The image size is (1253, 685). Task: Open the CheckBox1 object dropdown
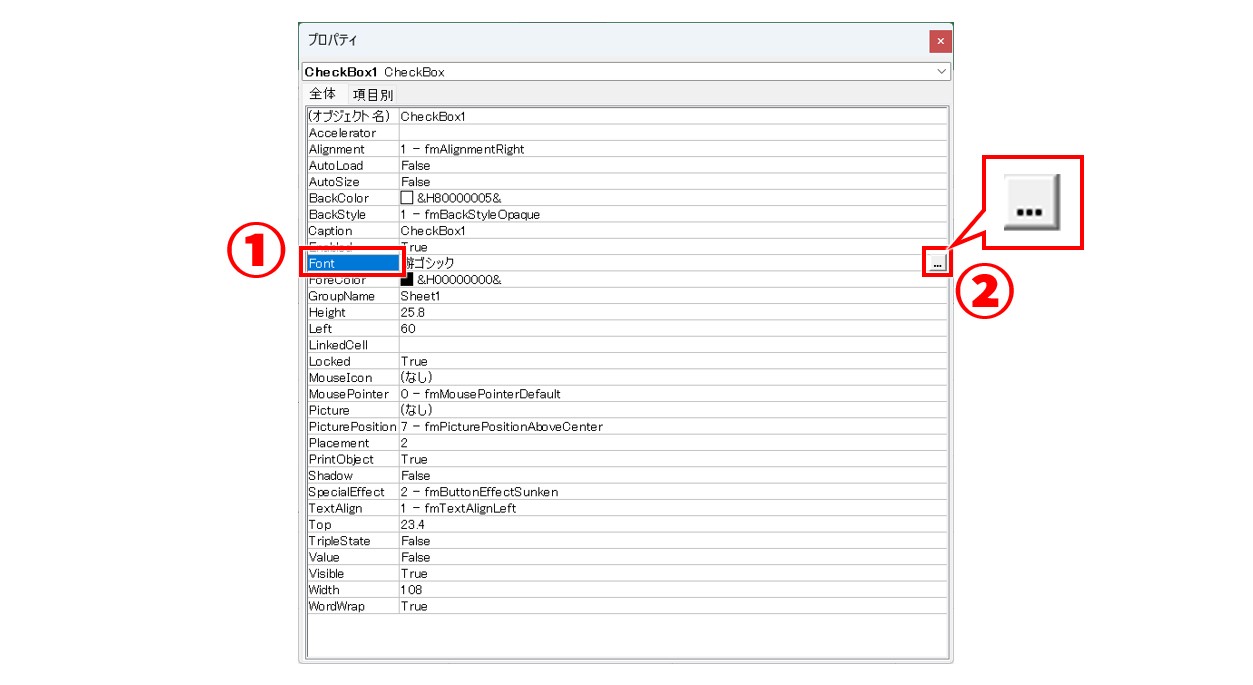click(941, 72)
